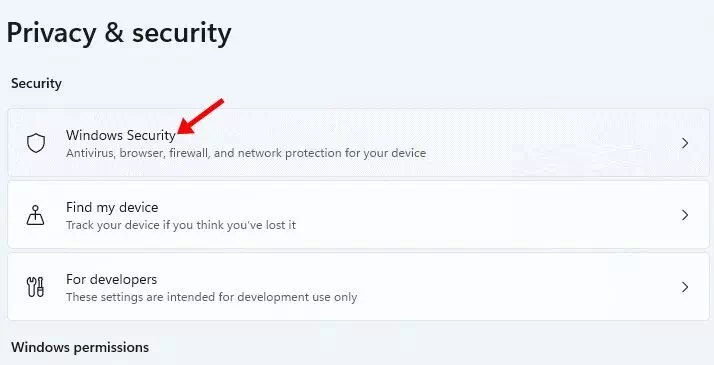Click the Antivirus, browser, firewall description text
The width and height of the screenshot is (714, 365).
coord(246,153)
